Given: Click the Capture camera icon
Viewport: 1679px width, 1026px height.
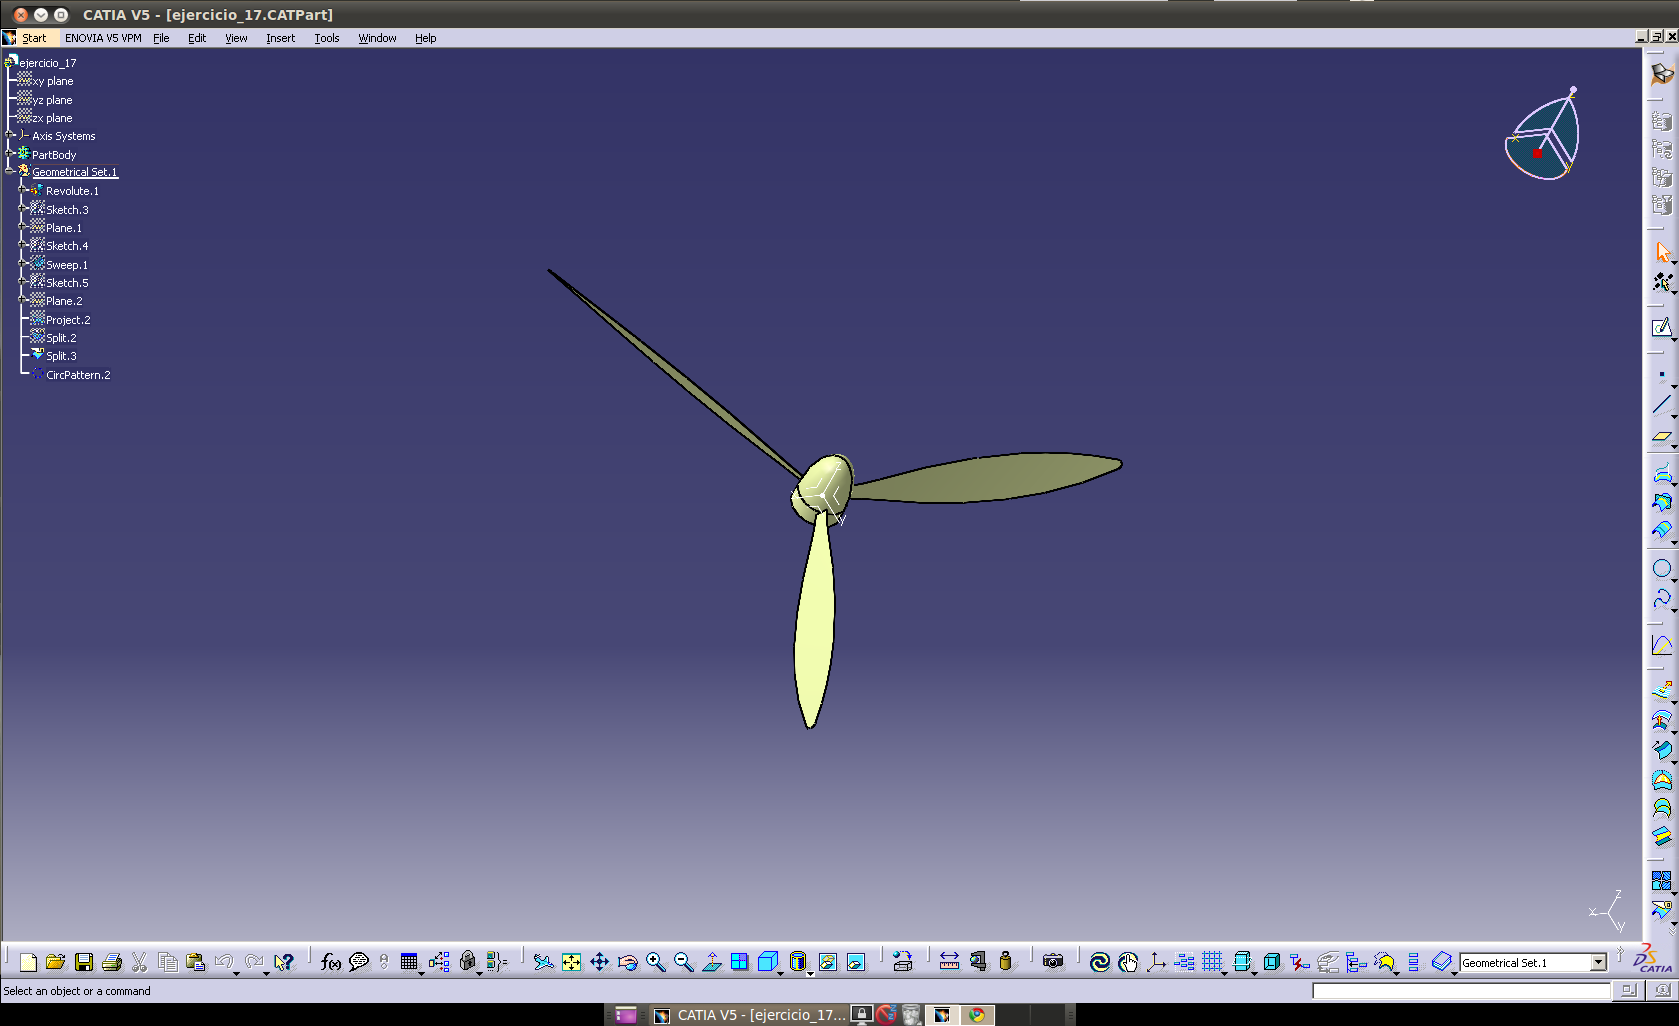Looking at the screenshot, I should (1053, 962).
